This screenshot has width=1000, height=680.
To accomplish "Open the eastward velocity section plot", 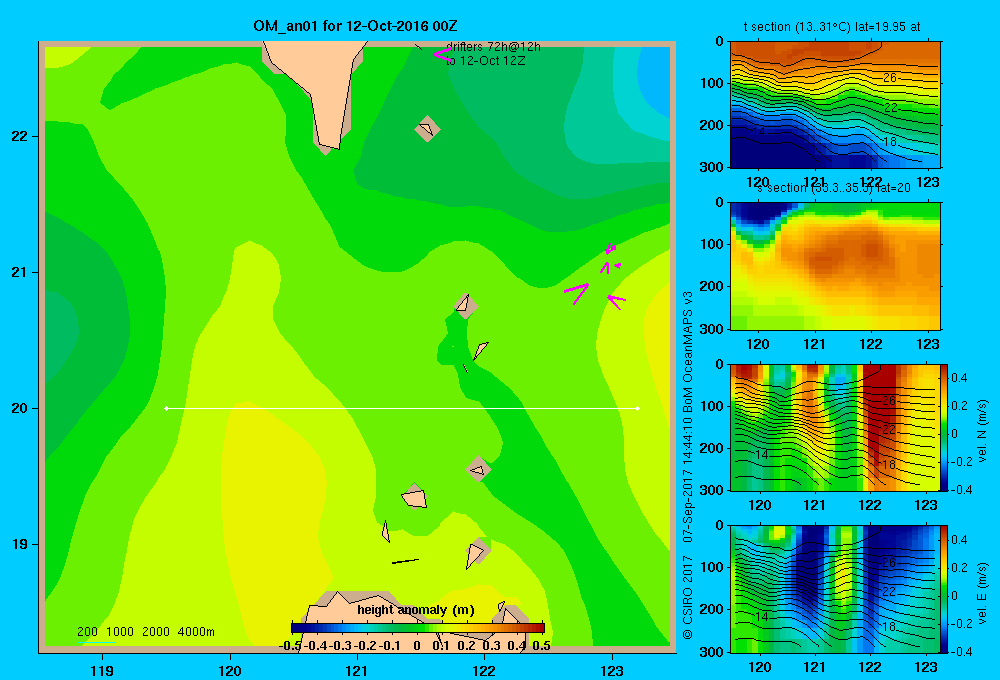I will point(835,589).
